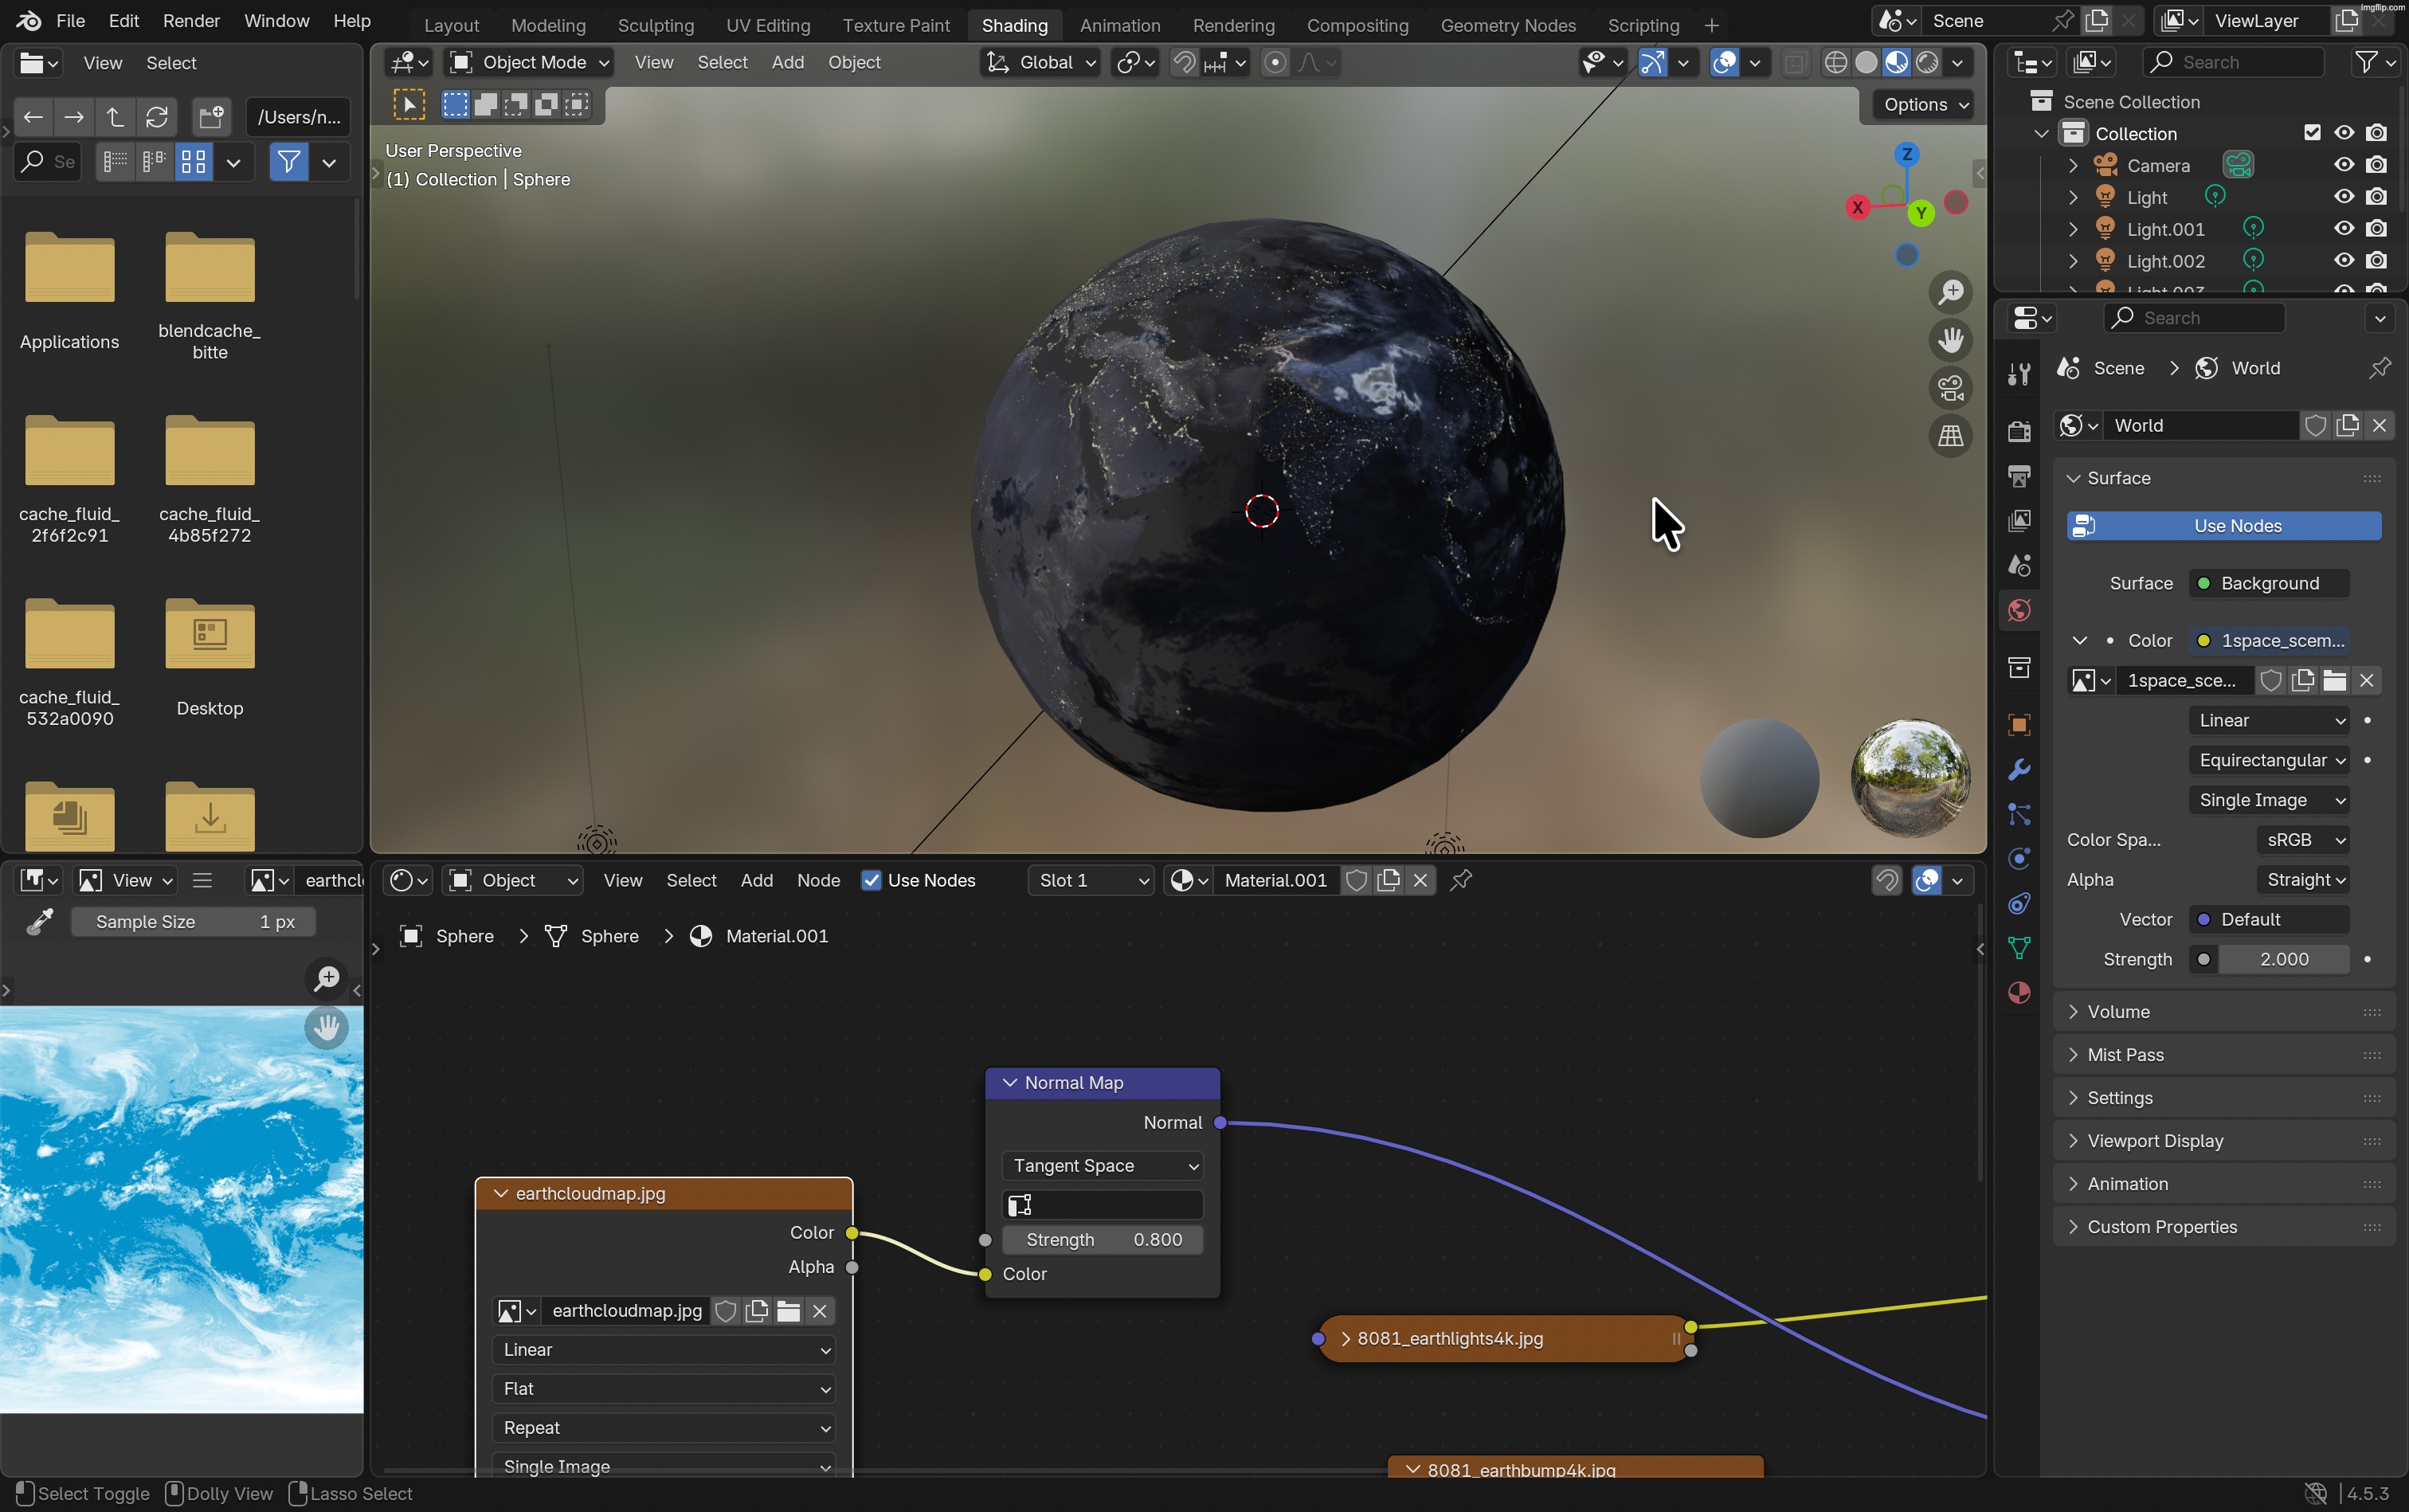This screenshot has height=1512, width=2409.
Task: Open the Render menu in the top bar
Action: click(191, 20)
